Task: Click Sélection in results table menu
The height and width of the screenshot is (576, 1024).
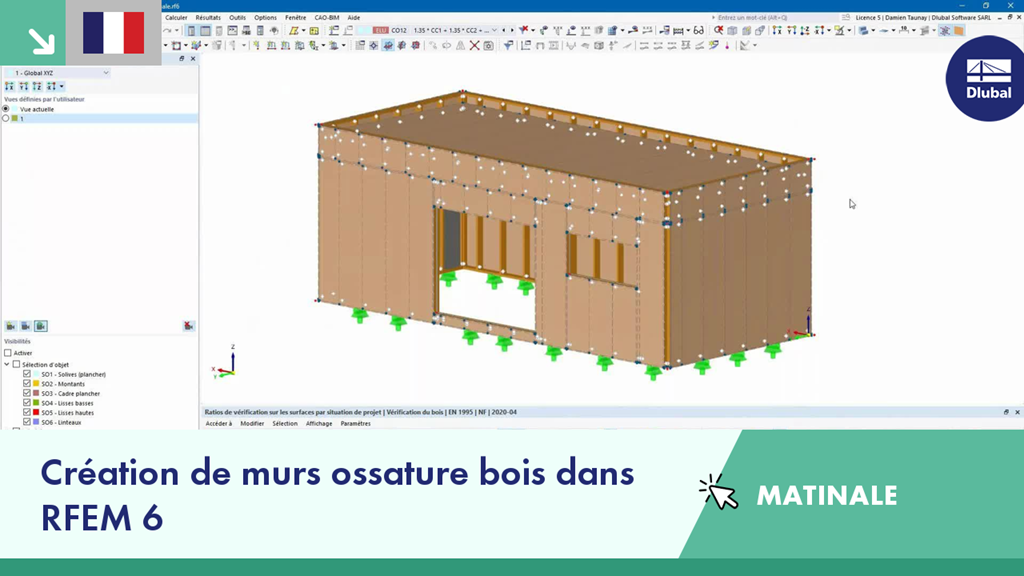Action: (285, 423)
